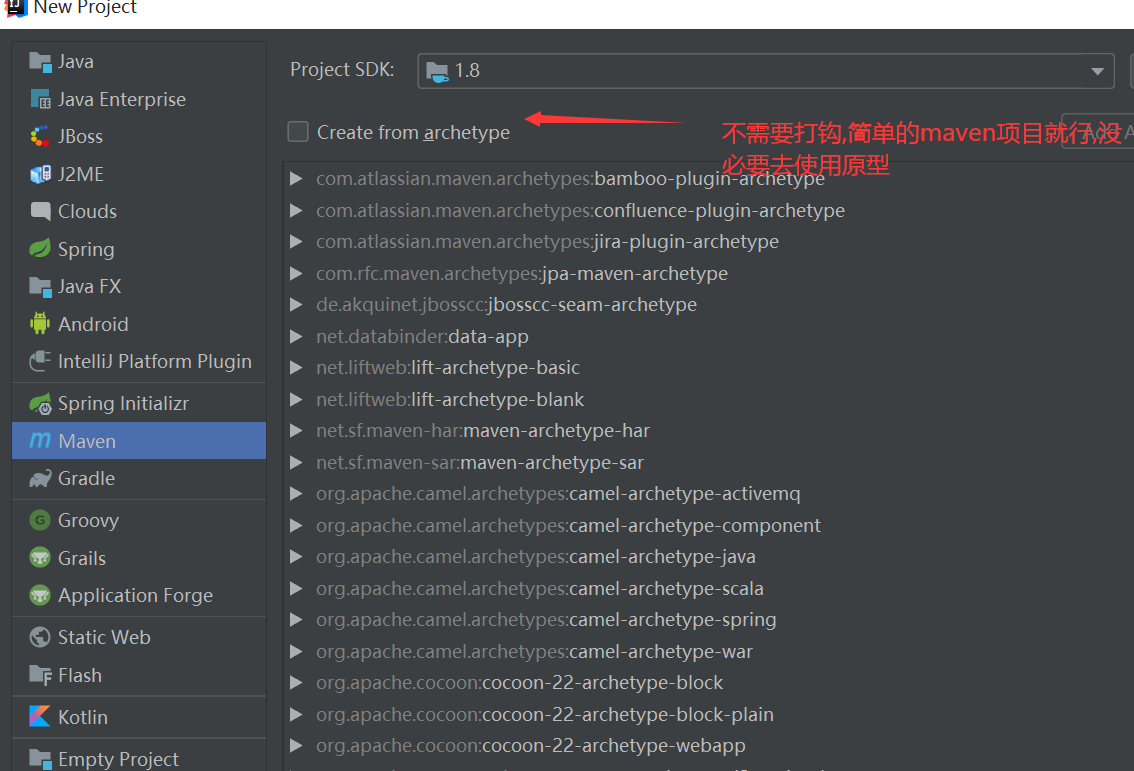
Task: Expand the confluence-plugin-archetype node
Action: (296, 210)
